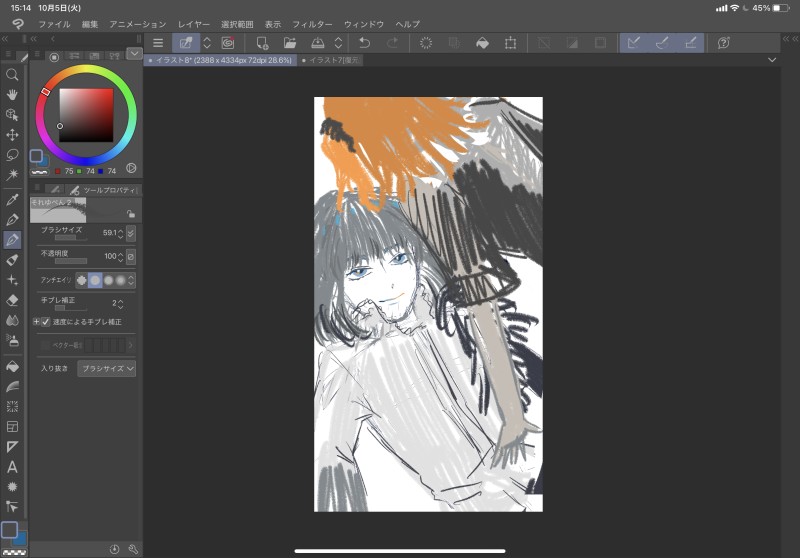Select the Auto select magic wand tool
Viewport: 800px width, 558px height.
12,175
